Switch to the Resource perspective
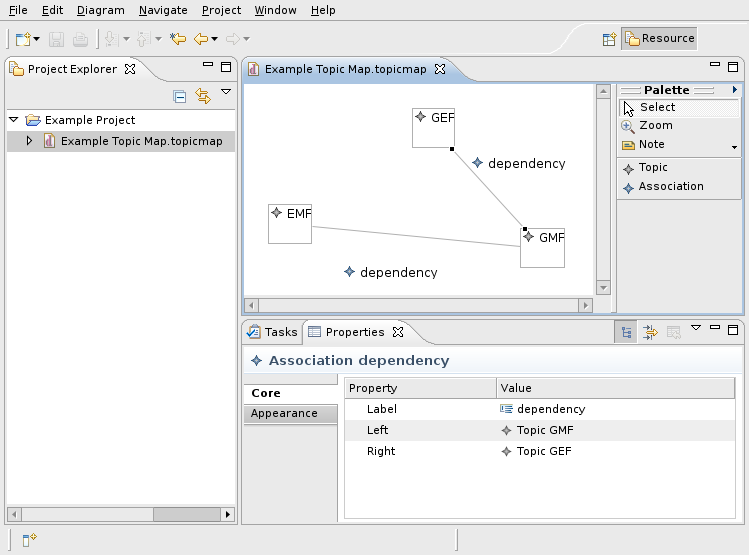Image resolution: width=749 pixels, height=555 pixels. [x=659, y=38]
